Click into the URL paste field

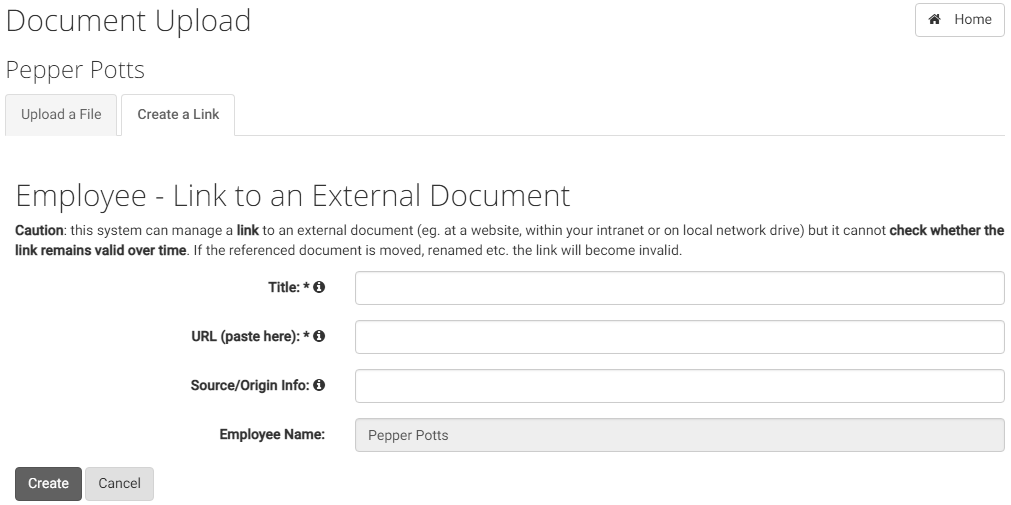coord(680,337)
